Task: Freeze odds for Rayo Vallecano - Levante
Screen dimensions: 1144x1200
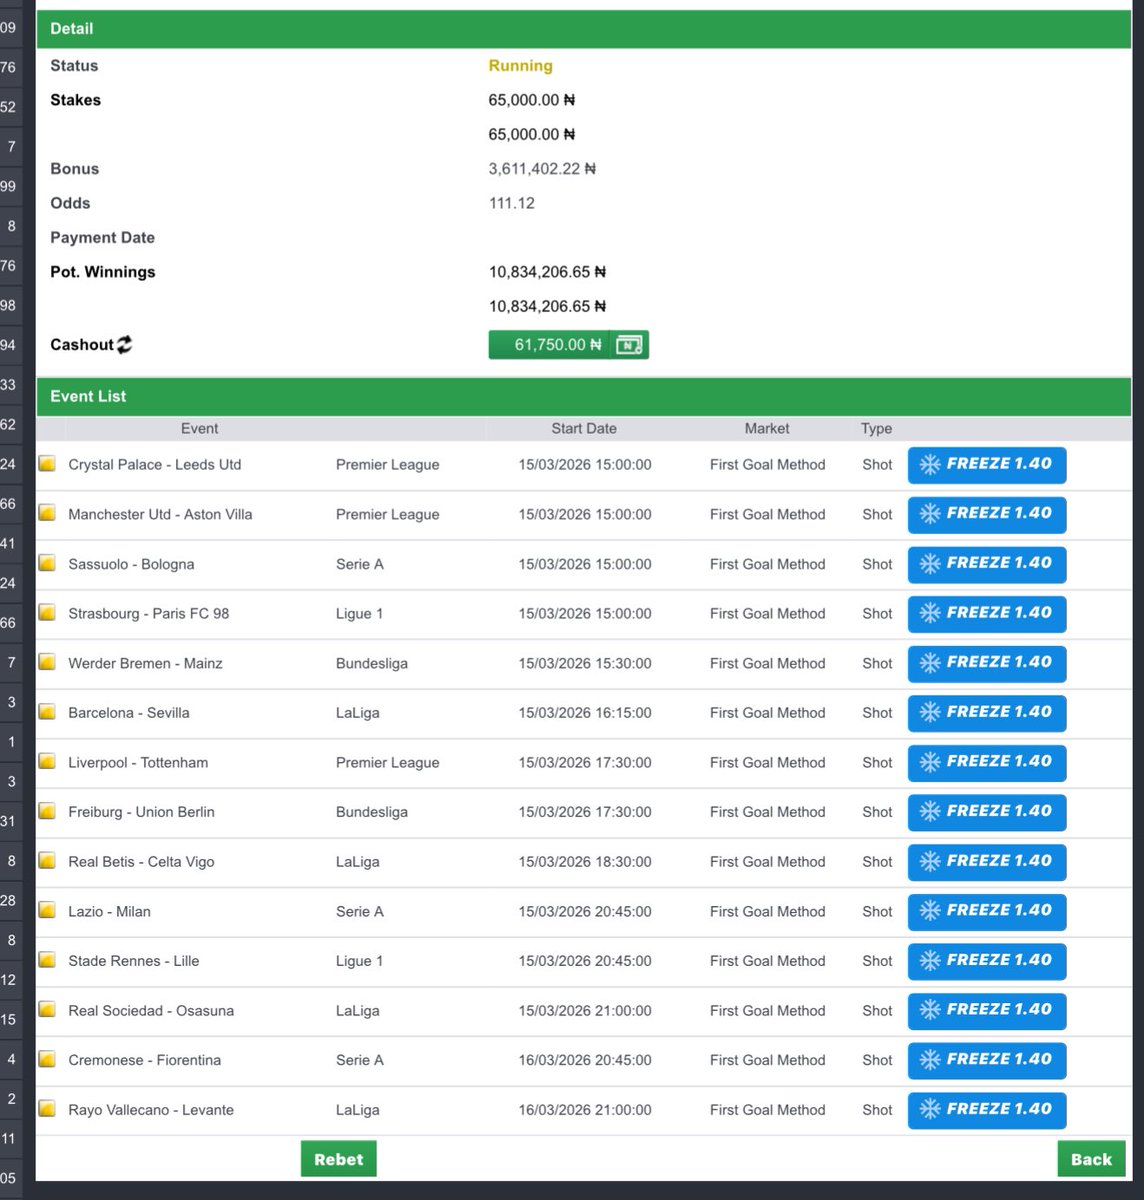Action: click(x=987, y=1110)
